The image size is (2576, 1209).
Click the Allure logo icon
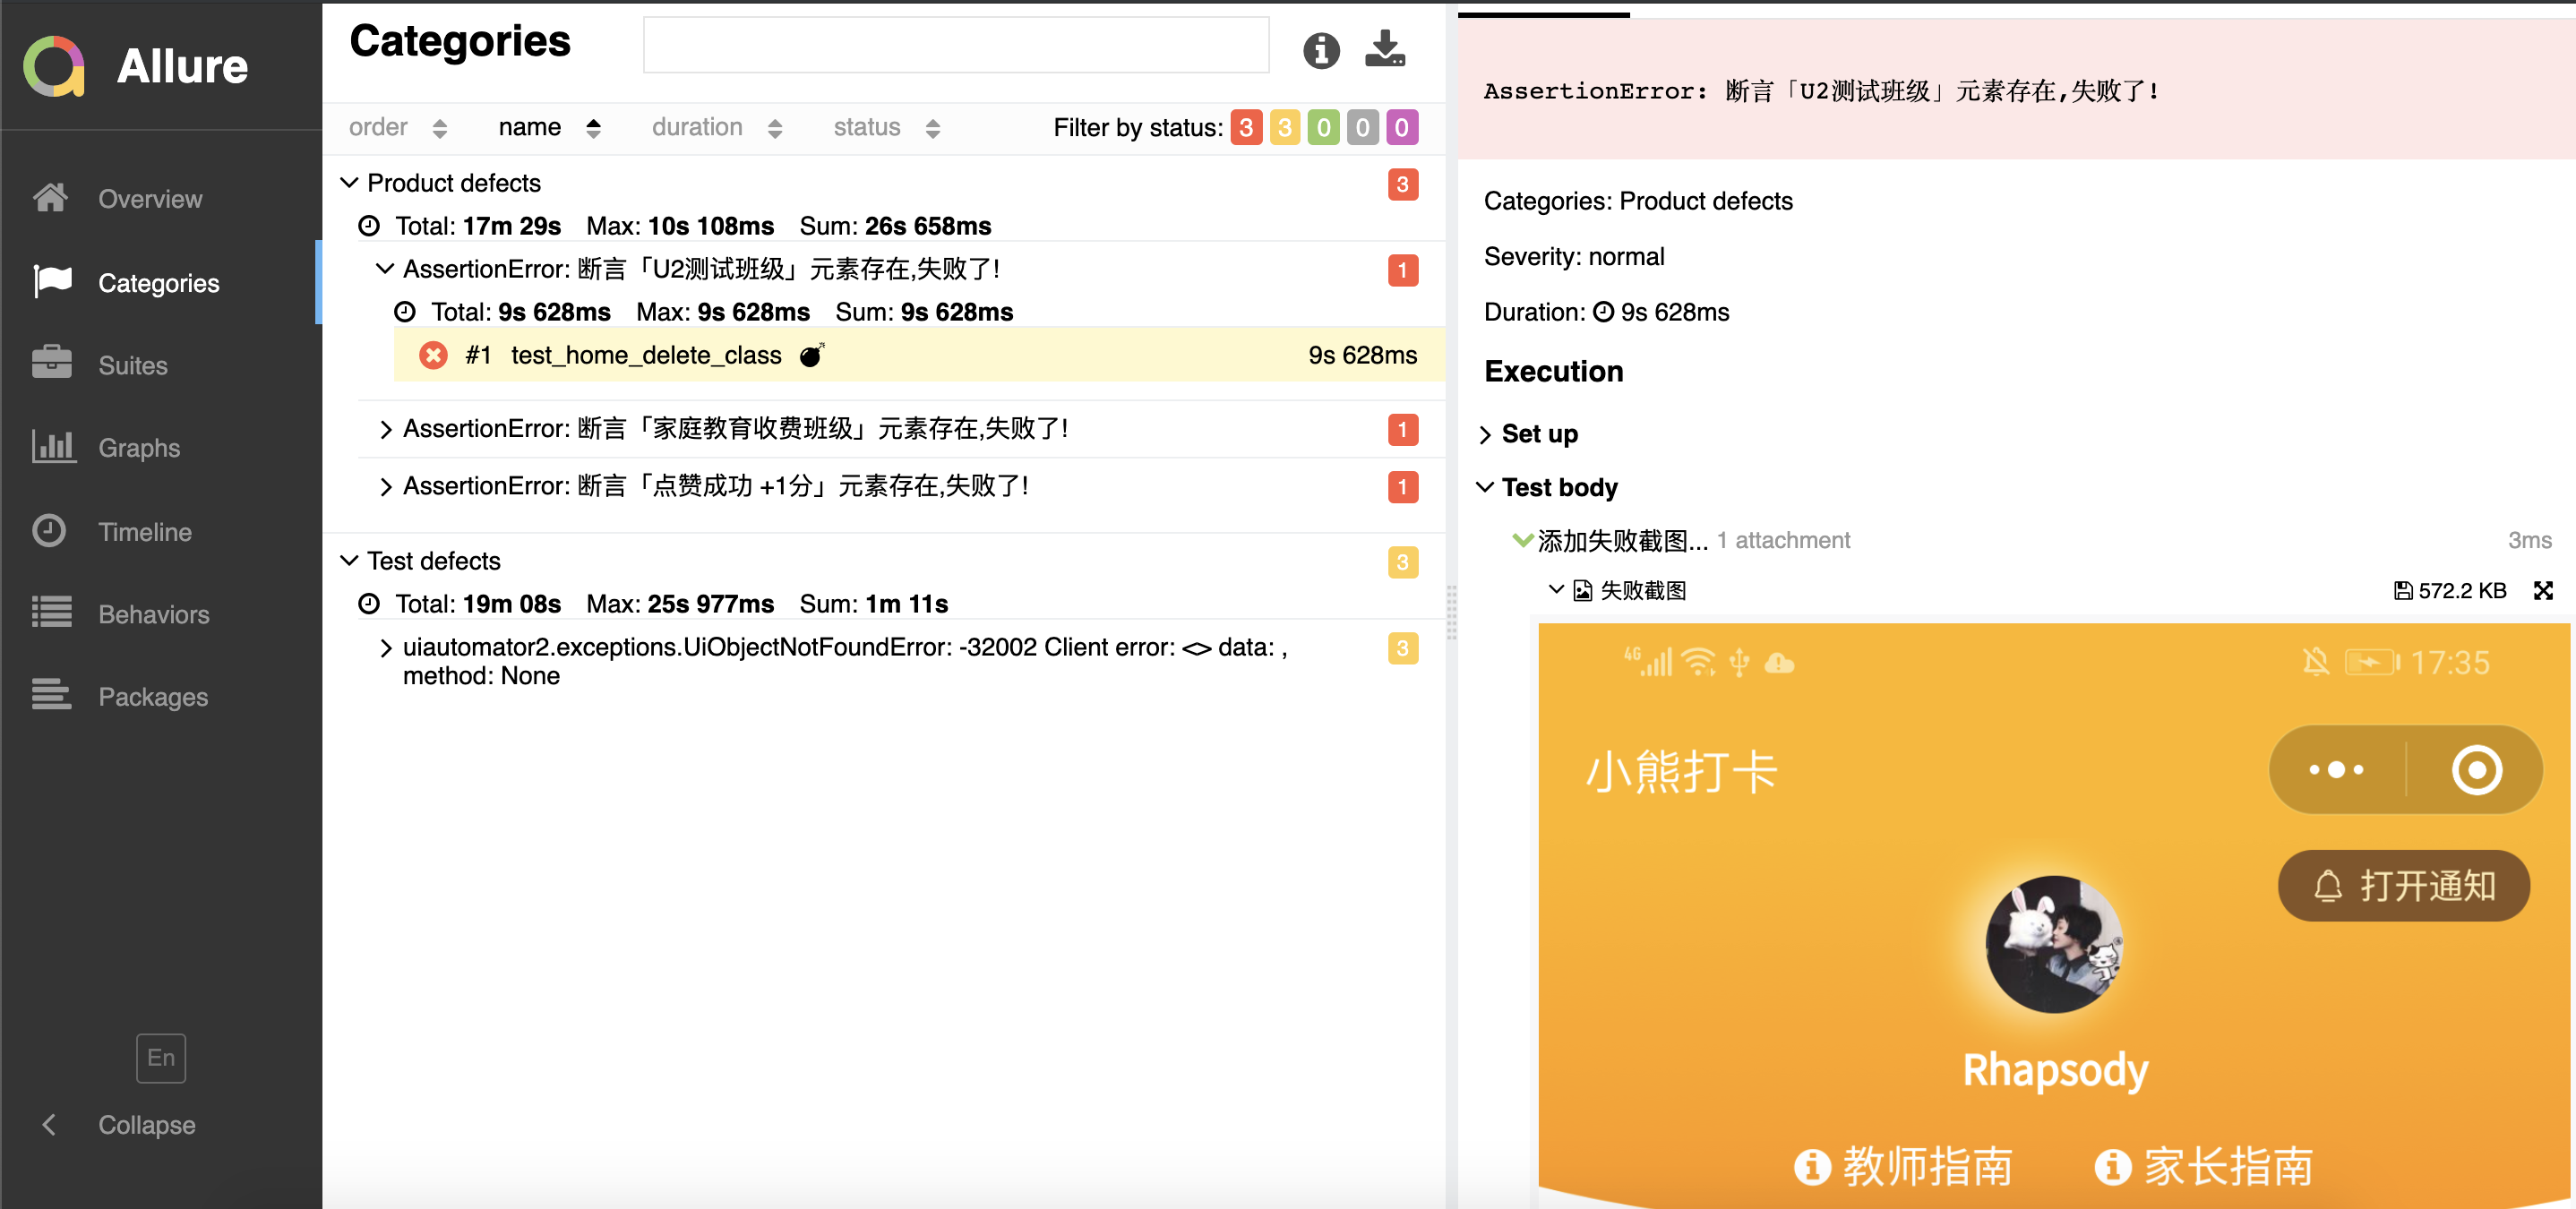coord(54,66)
